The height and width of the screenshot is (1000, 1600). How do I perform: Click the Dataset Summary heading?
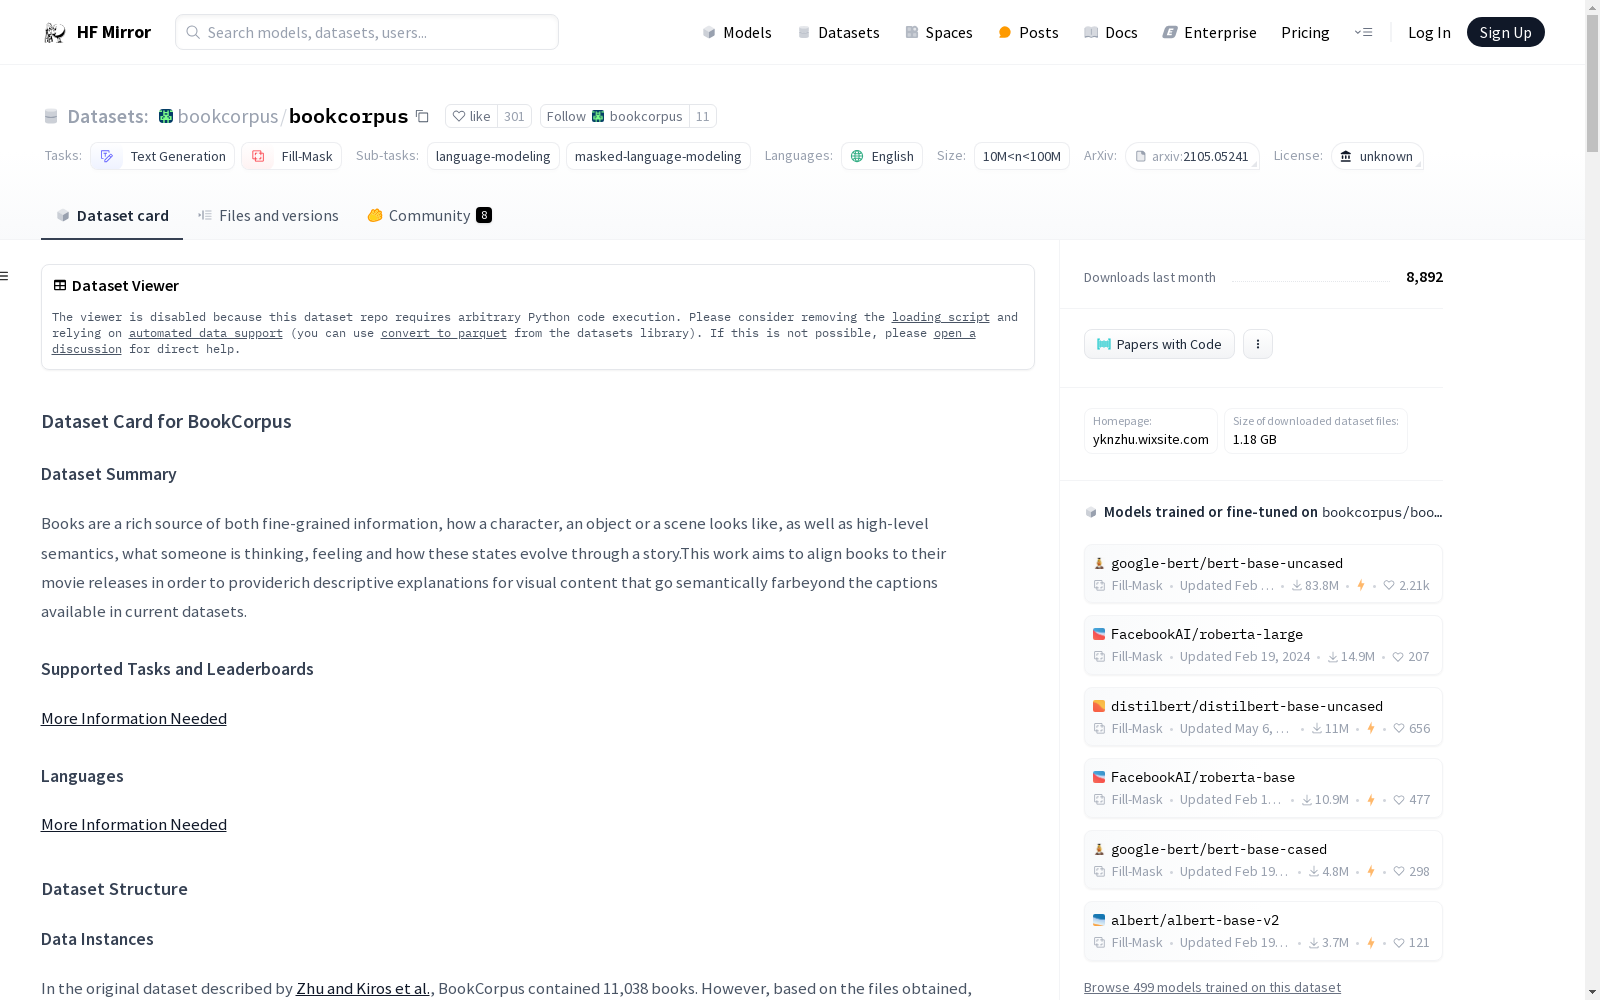tap(109, 474)
